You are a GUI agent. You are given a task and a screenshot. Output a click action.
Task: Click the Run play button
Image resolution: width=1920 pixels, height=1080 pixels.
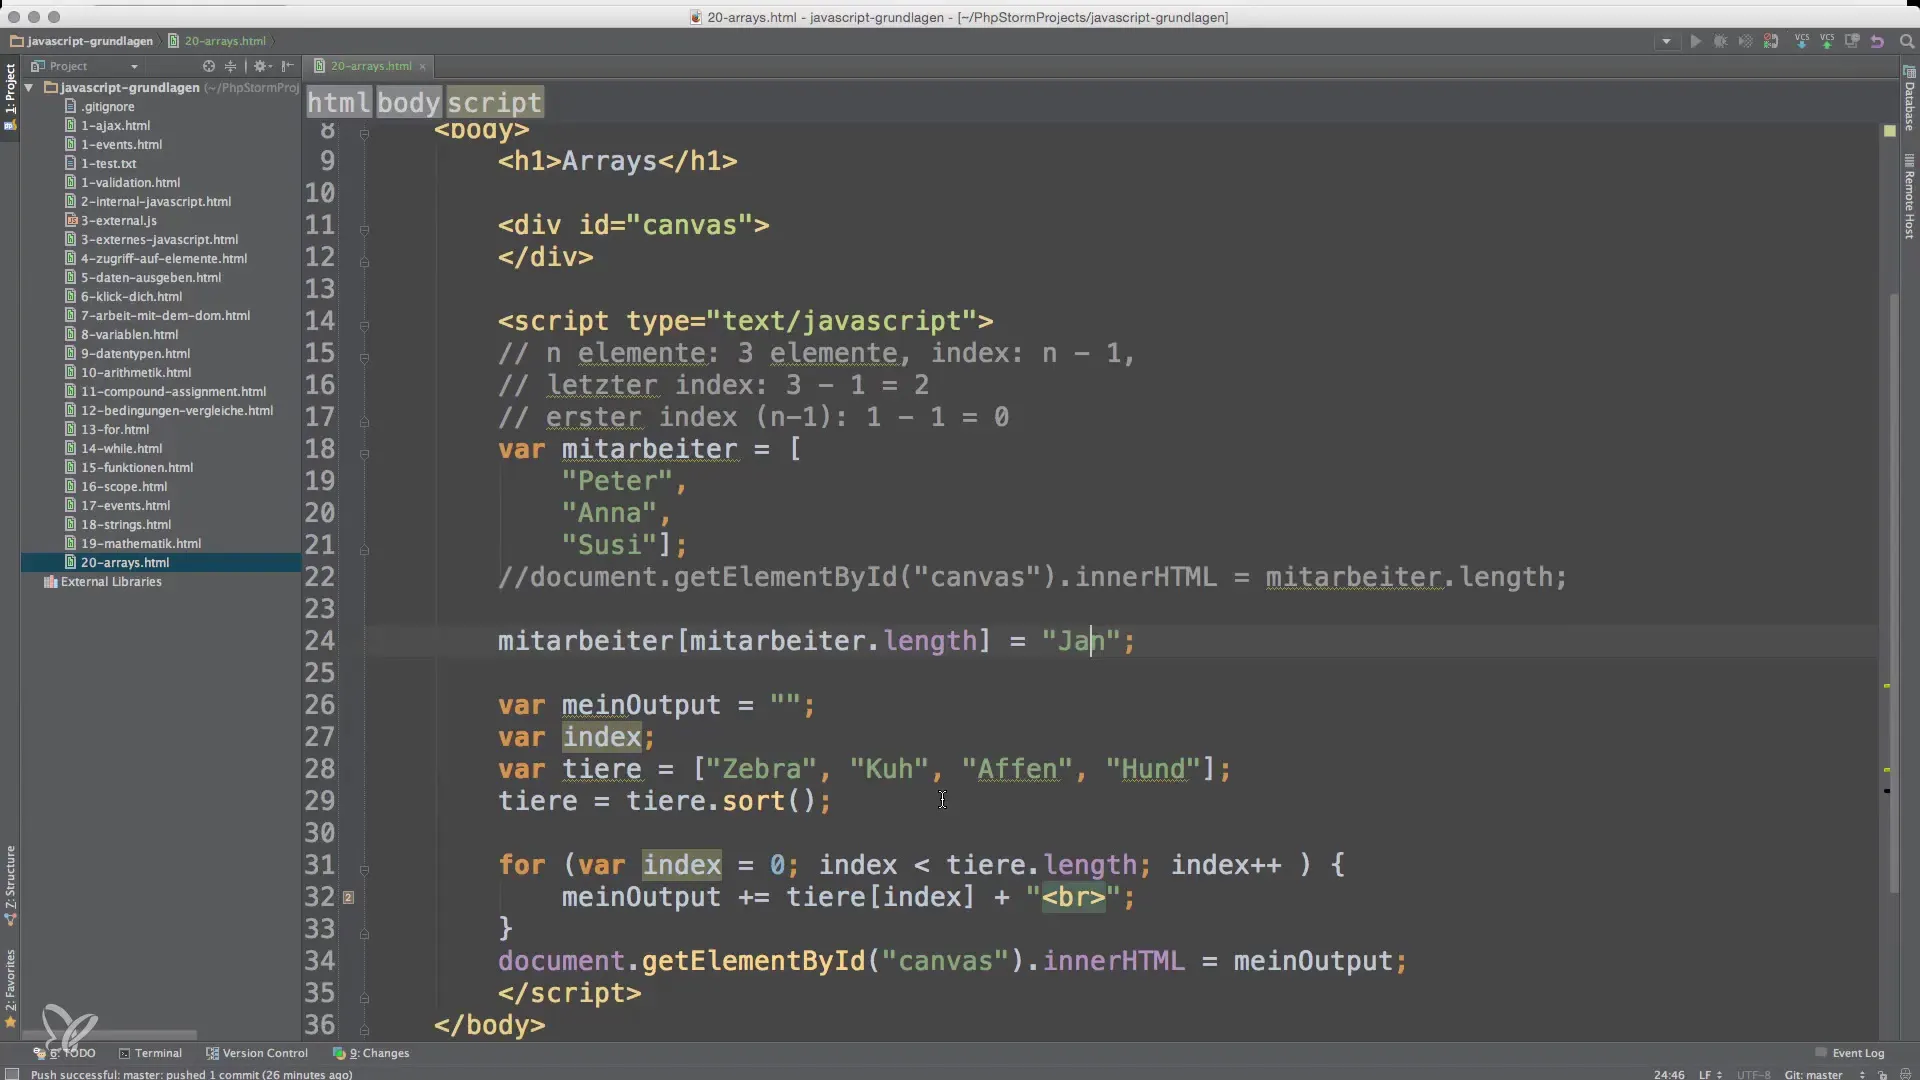coord(1695,41)
